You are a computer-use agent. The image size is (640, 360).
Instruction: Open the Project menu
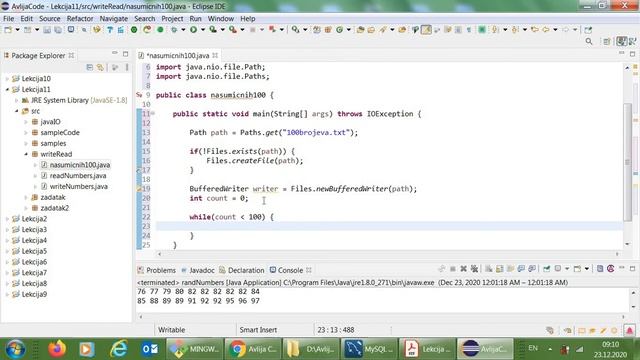pyautogui.click(x=172, y=18)
